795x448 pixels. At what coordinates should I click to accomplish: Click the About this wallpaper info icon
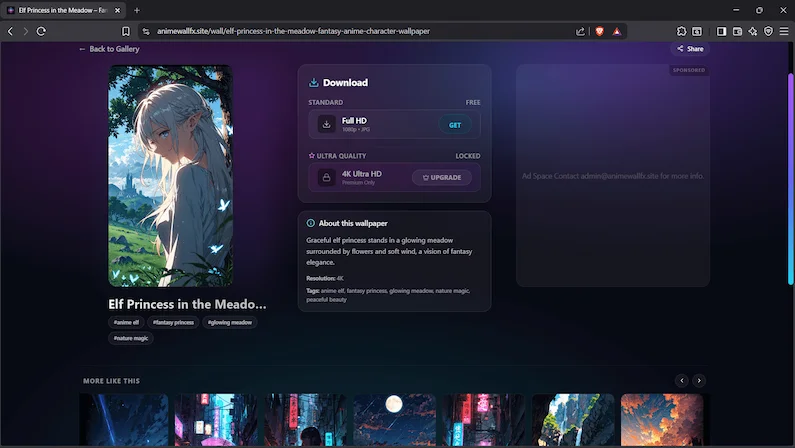click(310, 223)
